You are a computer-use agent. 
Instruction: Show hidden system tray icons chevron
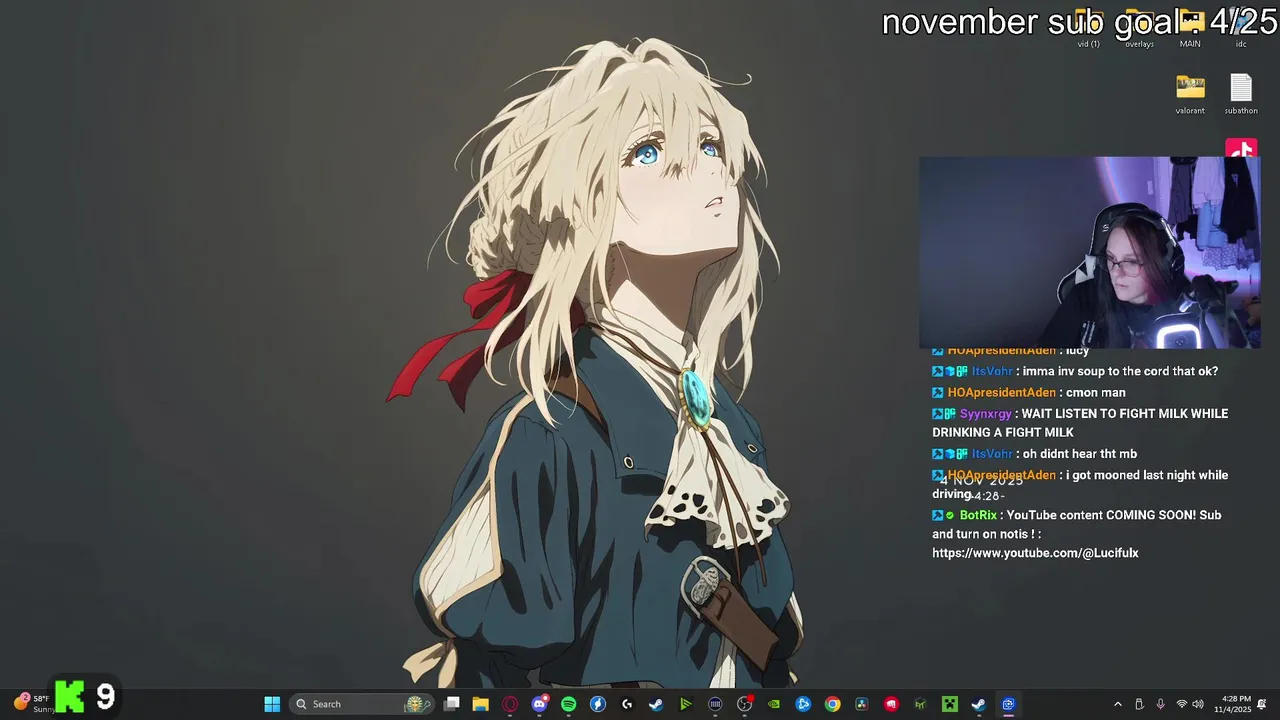[1118, 704]
